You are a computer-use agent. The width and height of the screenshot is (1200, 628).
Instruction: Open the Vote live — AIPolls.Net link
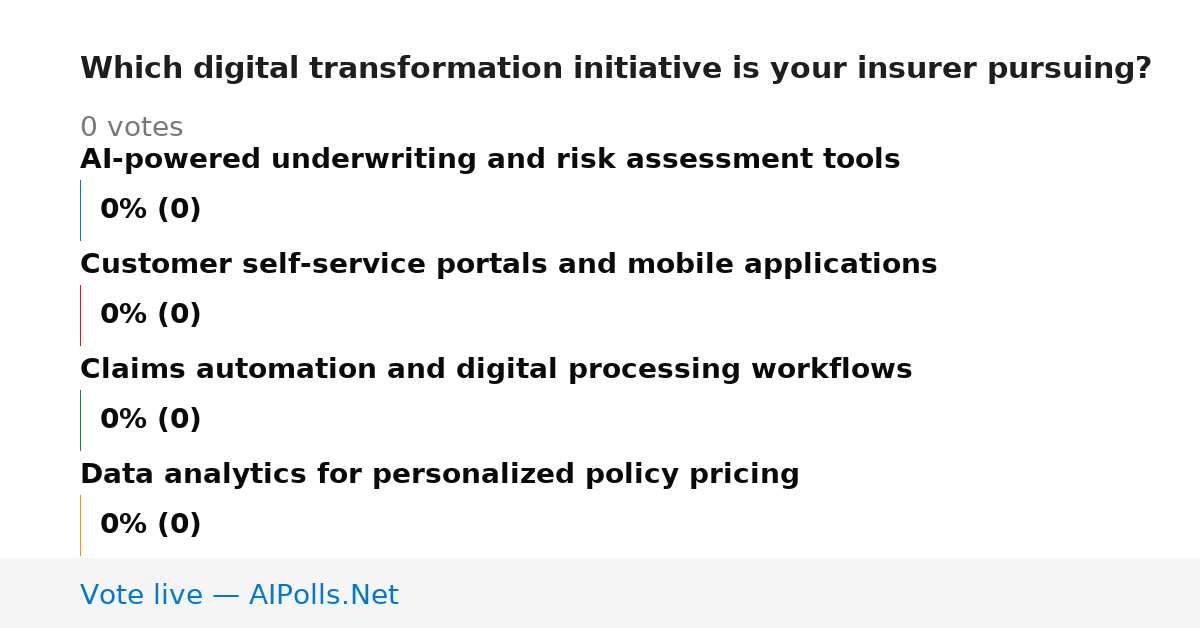coord(239,596)
